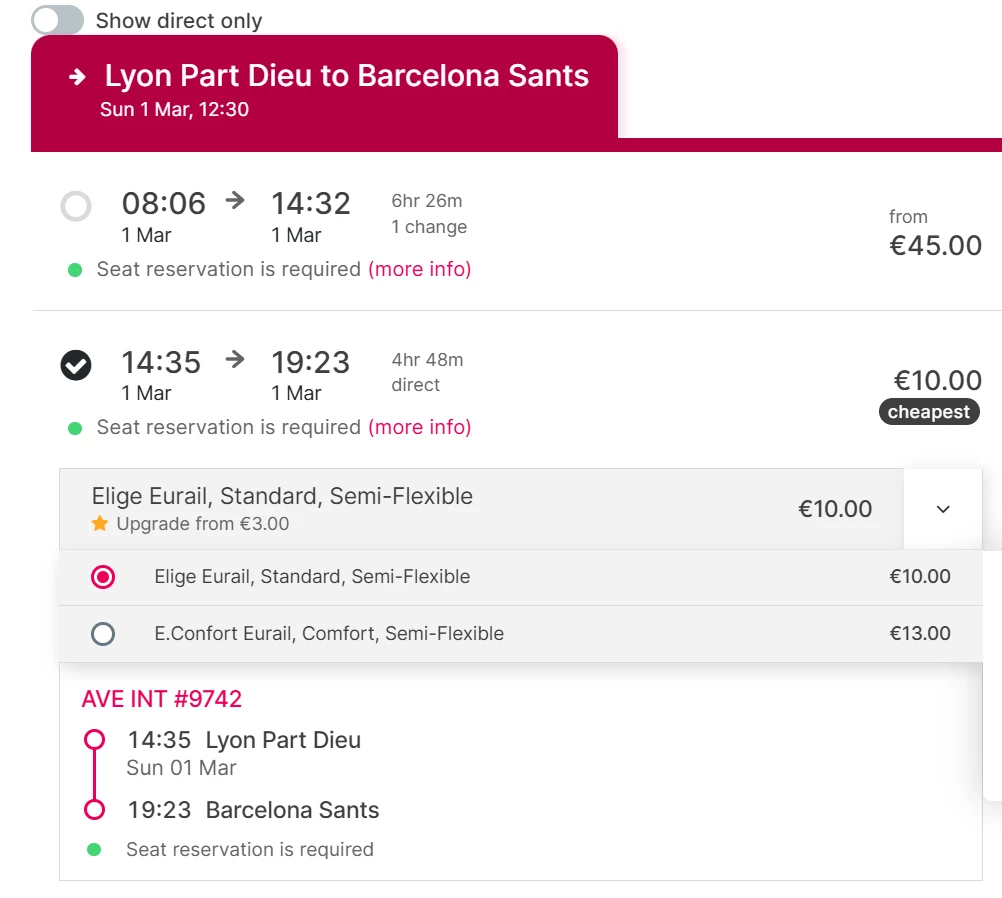Screen dimensions: 1002x898
Task: Click more info link for 08:06 train
Action: pos(420,269)
